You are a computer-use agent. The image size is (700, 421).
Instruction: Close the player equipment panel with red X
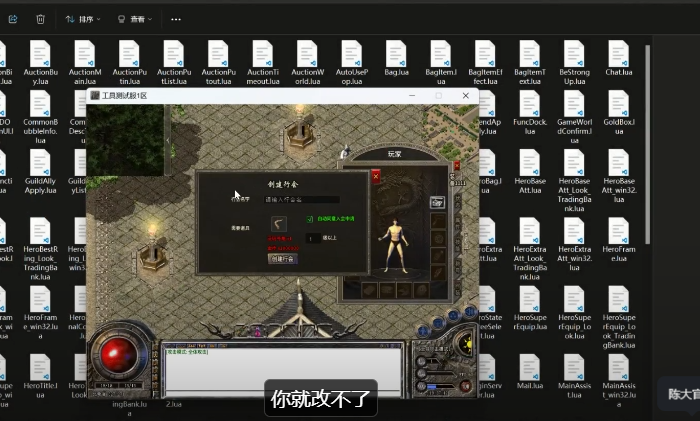pos(376,176)
